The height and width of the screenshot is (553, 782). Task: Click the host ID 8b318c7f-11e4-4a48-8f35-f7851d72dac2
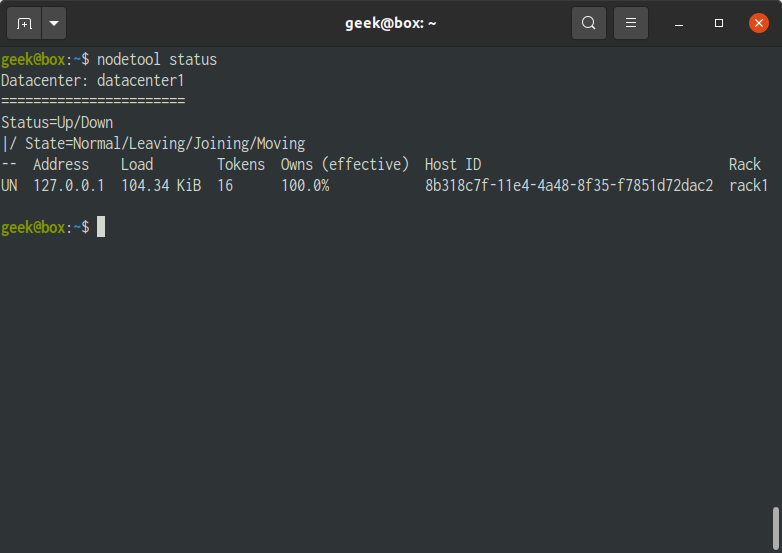coord(569,185)
